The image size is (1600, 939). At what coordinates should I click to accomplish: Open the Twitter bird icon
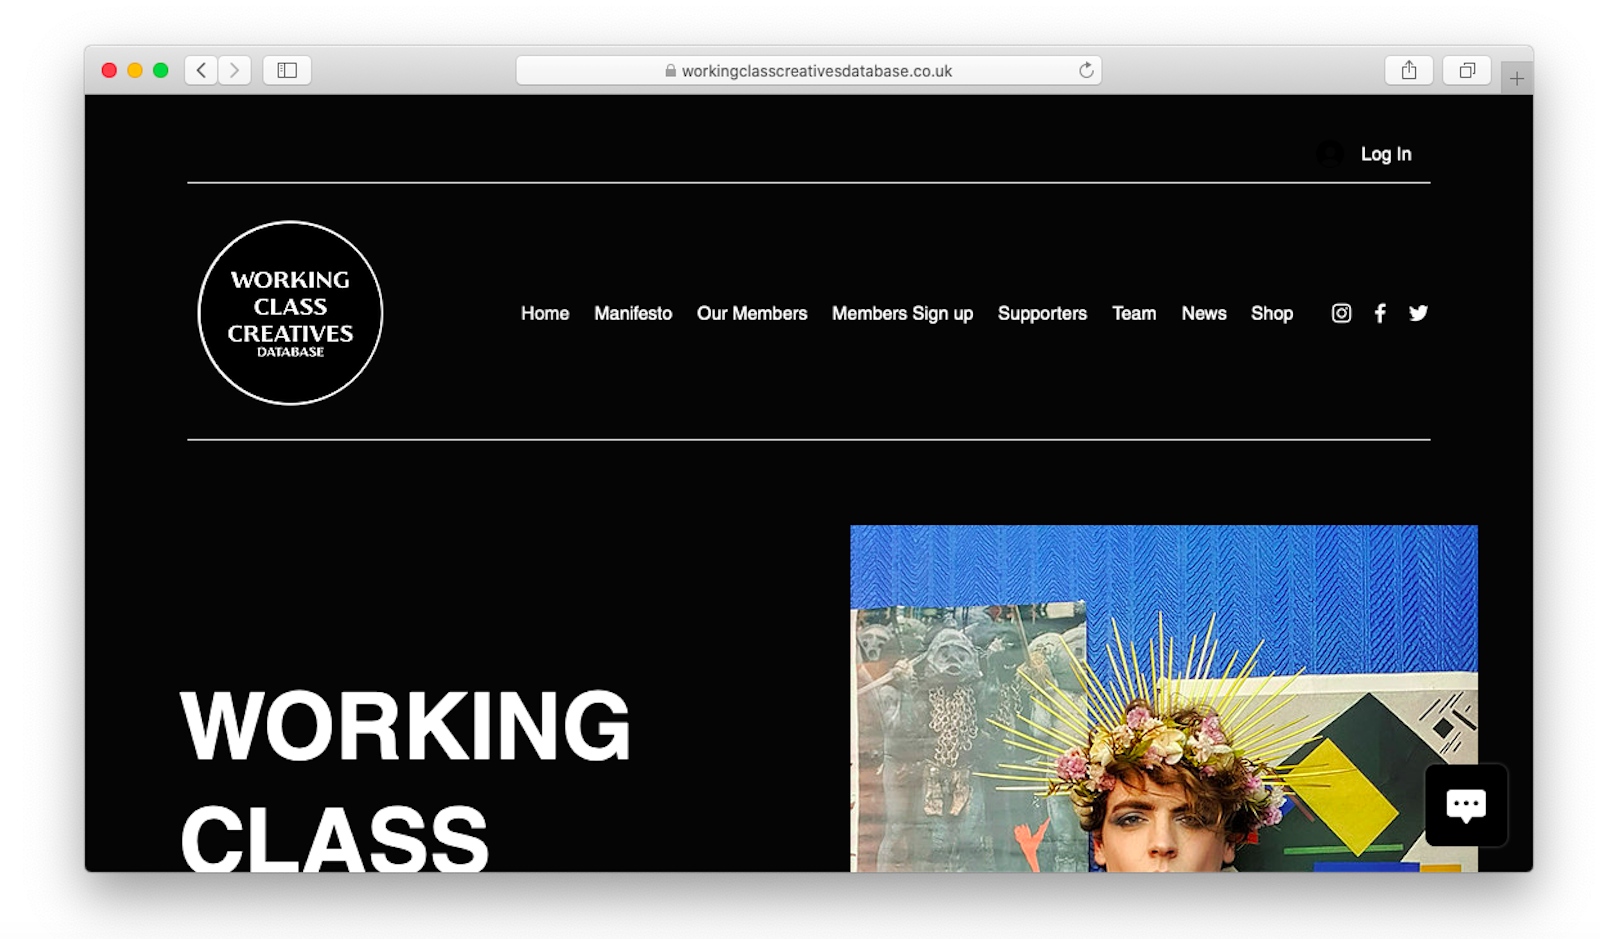1418,313
